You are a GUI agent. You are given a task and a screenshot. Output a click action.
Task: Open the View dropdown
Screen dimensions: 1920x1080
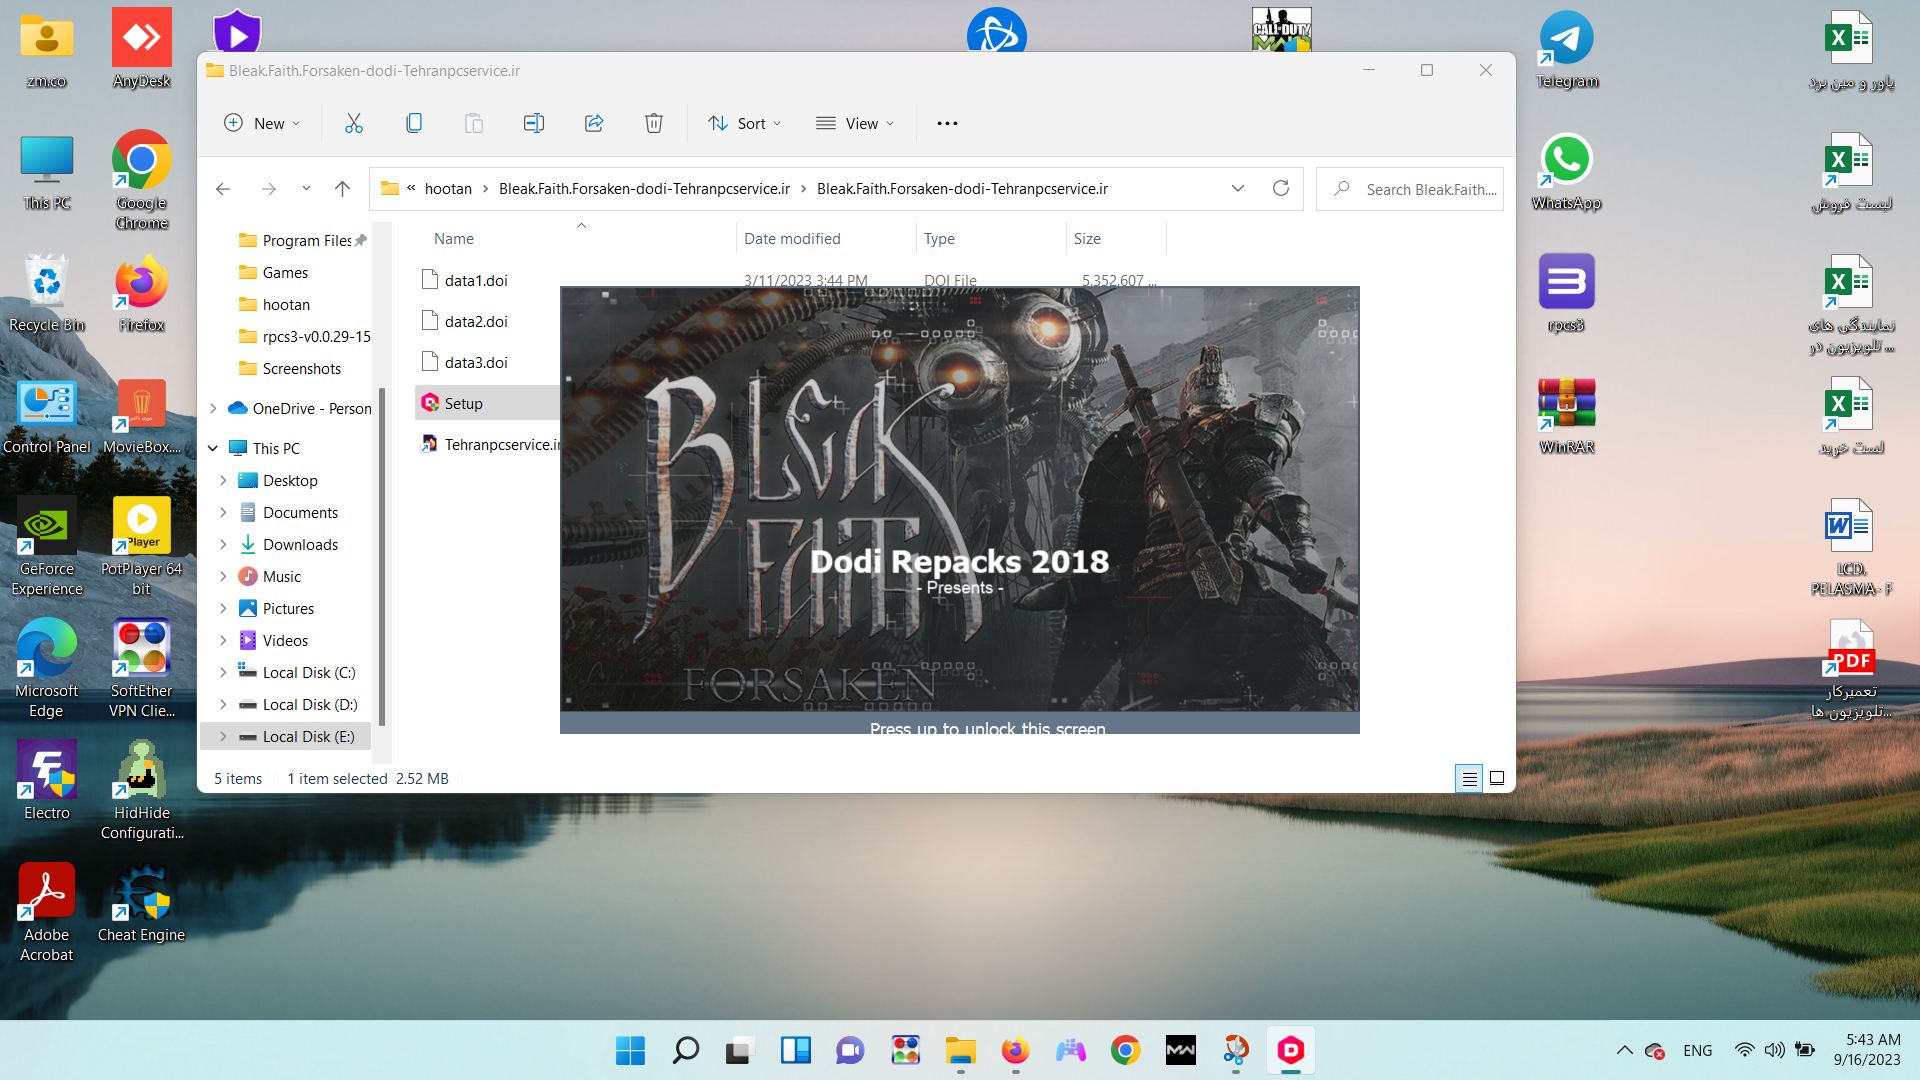855,123
